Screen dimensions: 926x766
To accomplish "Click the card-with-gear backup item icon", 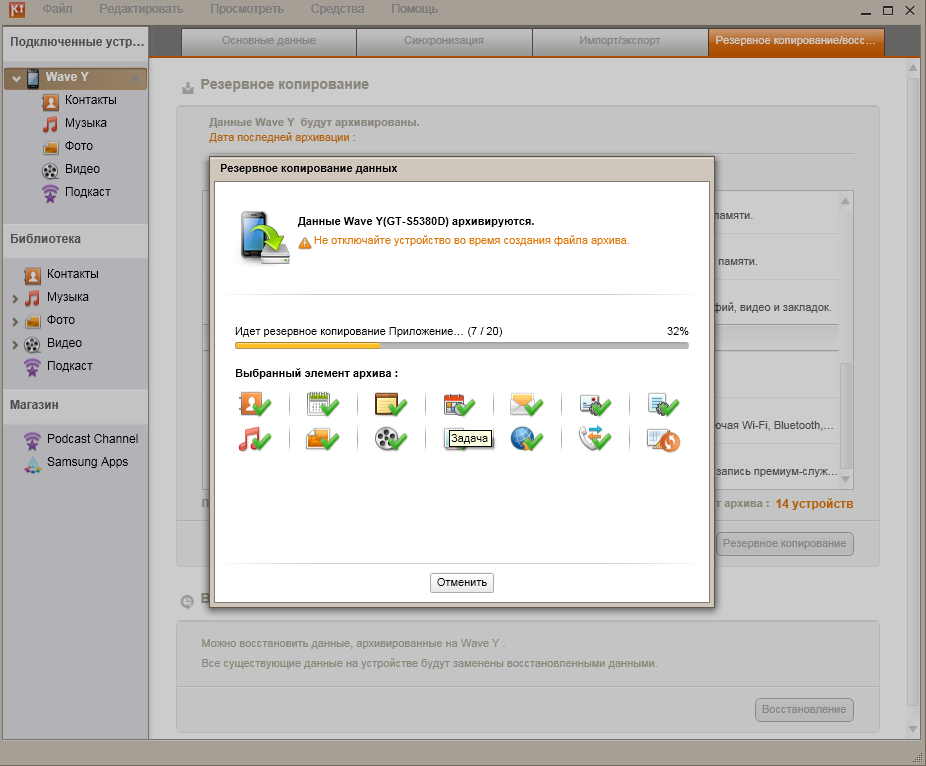I will coord(595,405).
